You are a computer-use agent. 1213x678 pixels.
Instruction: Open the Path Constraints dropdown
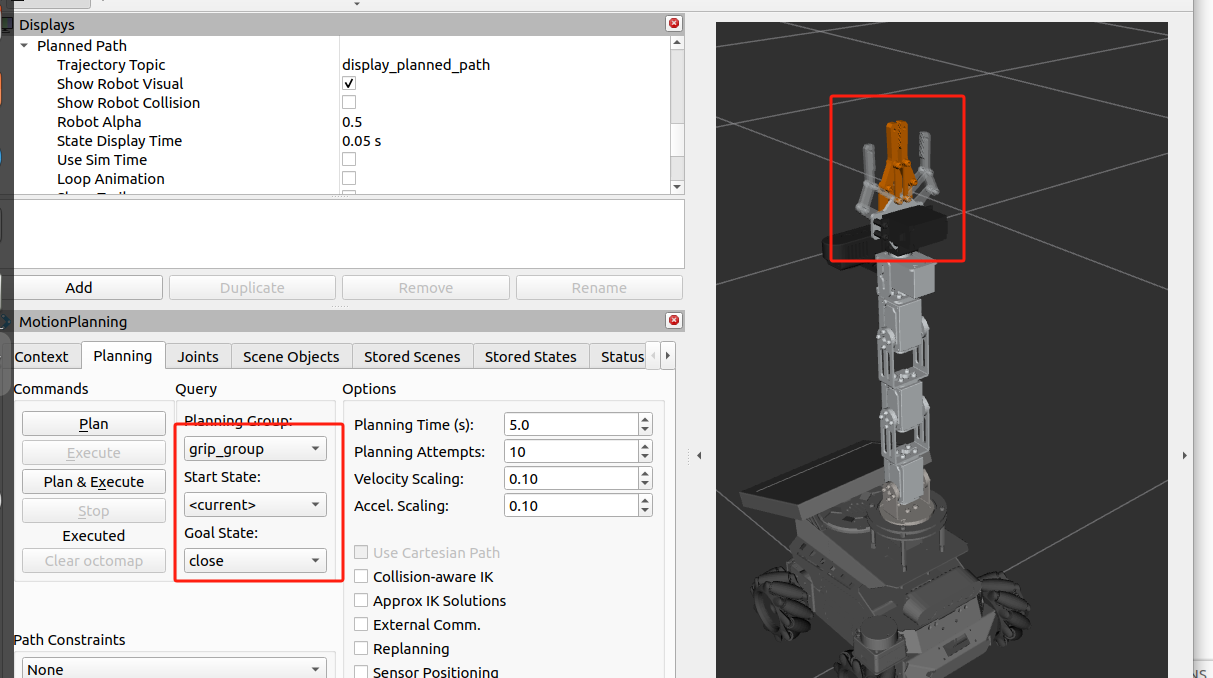tap(174, 668)
